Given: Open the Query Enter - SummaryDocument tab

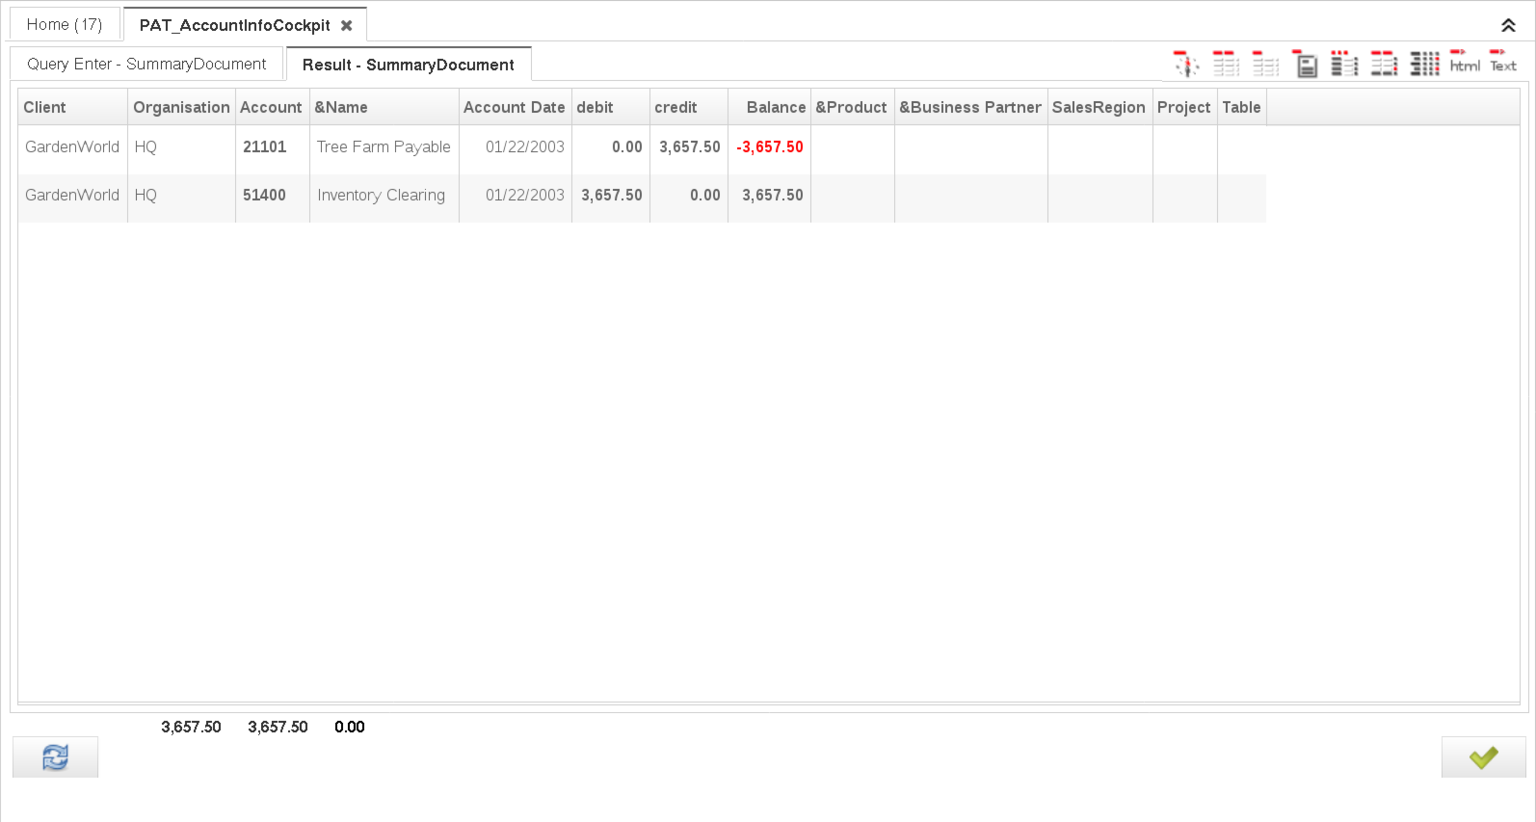Looking at the screenshot, I should 146,64.
